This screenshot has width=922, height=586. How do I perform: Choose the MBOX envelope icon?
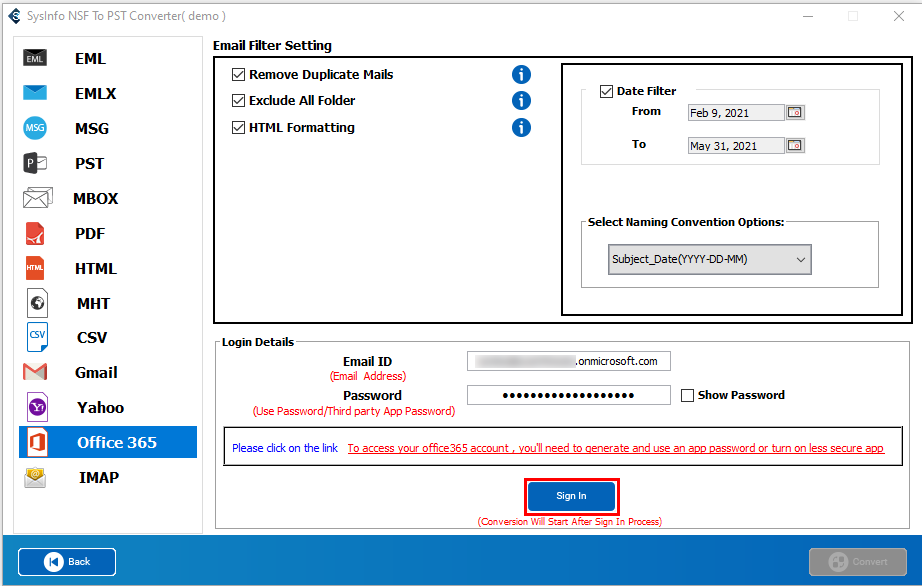pyautogui.click(x=36, y=198)
